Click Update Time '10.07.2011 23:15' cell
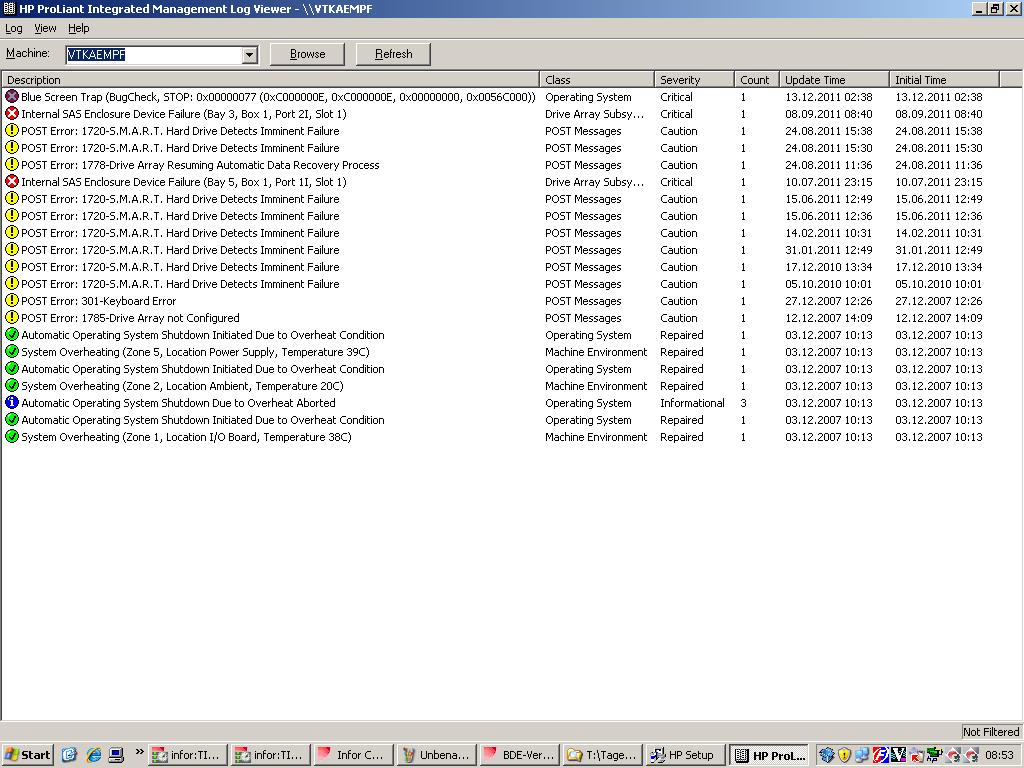This screenshot has width=1024, height=768. coord(829,182)
